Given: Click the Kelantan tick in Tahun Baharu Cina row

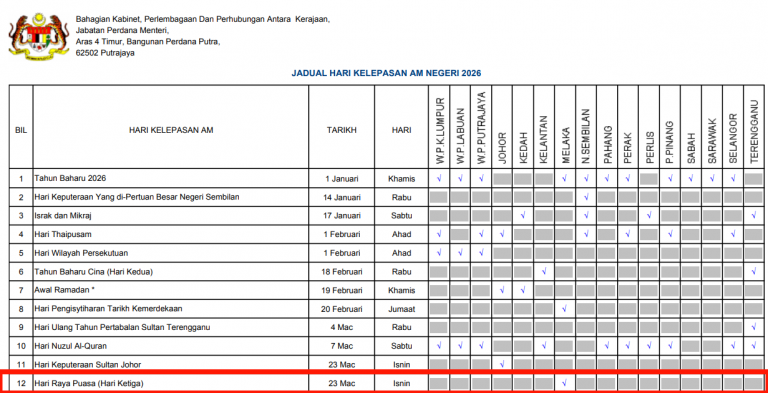Looking at the screenshot, I should tap(544, 272).
